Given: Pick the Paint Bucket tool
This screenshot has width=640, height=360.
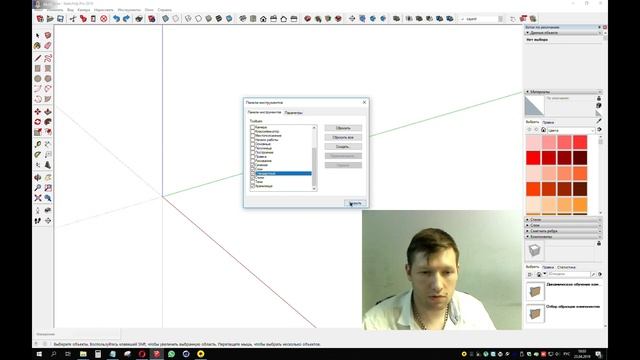Looking at the screenshot, I should [38, 46].
